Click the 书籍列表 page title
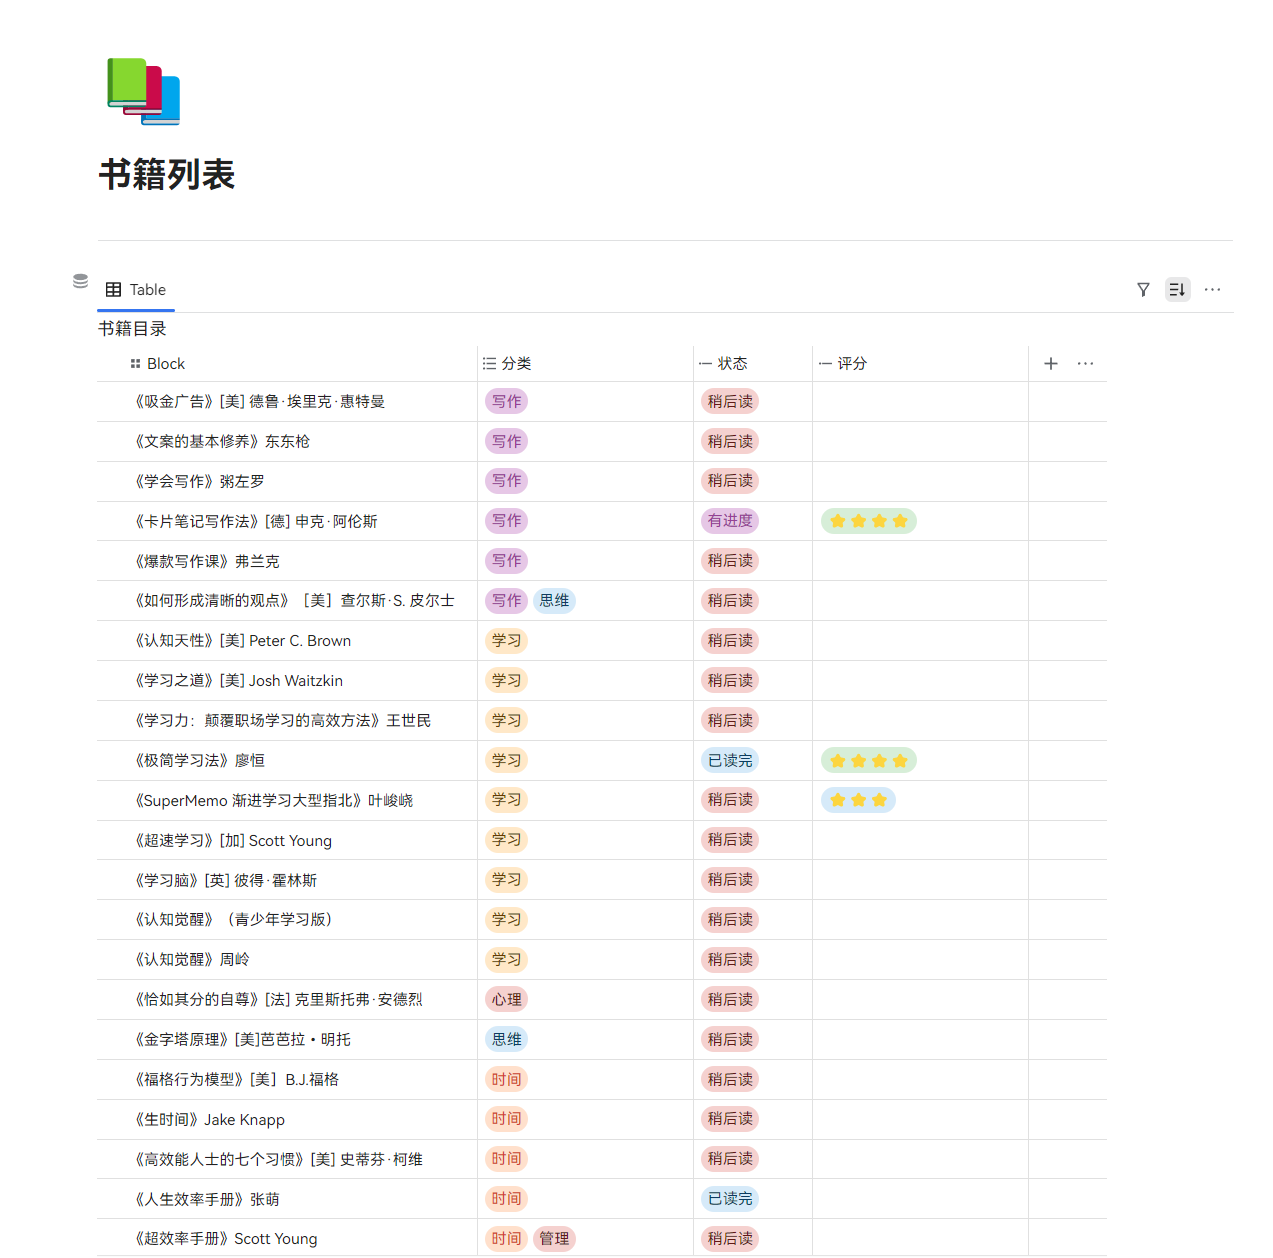This screenshot has width=1273, height=1258. 167,175
